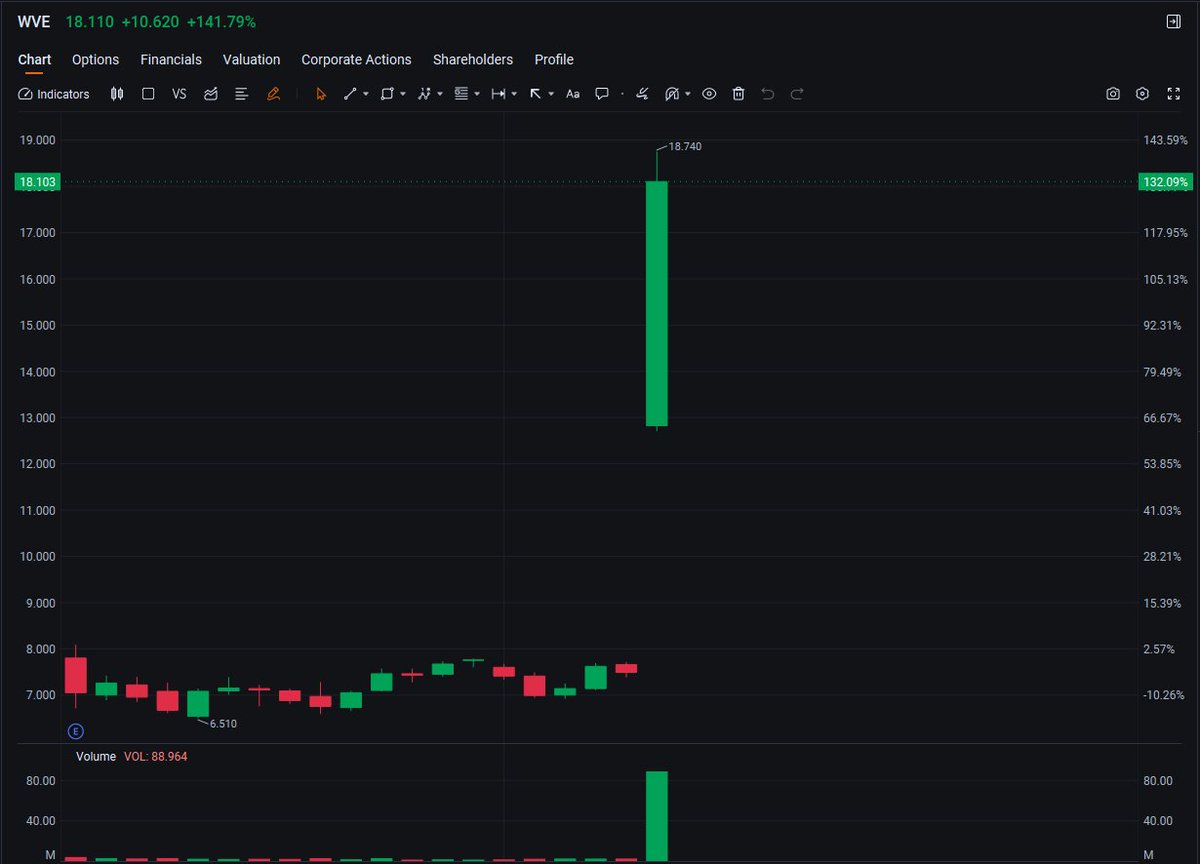Toggle drawings visibility with the eye icon
The image size is (1200, 864).
coord(709,93)
